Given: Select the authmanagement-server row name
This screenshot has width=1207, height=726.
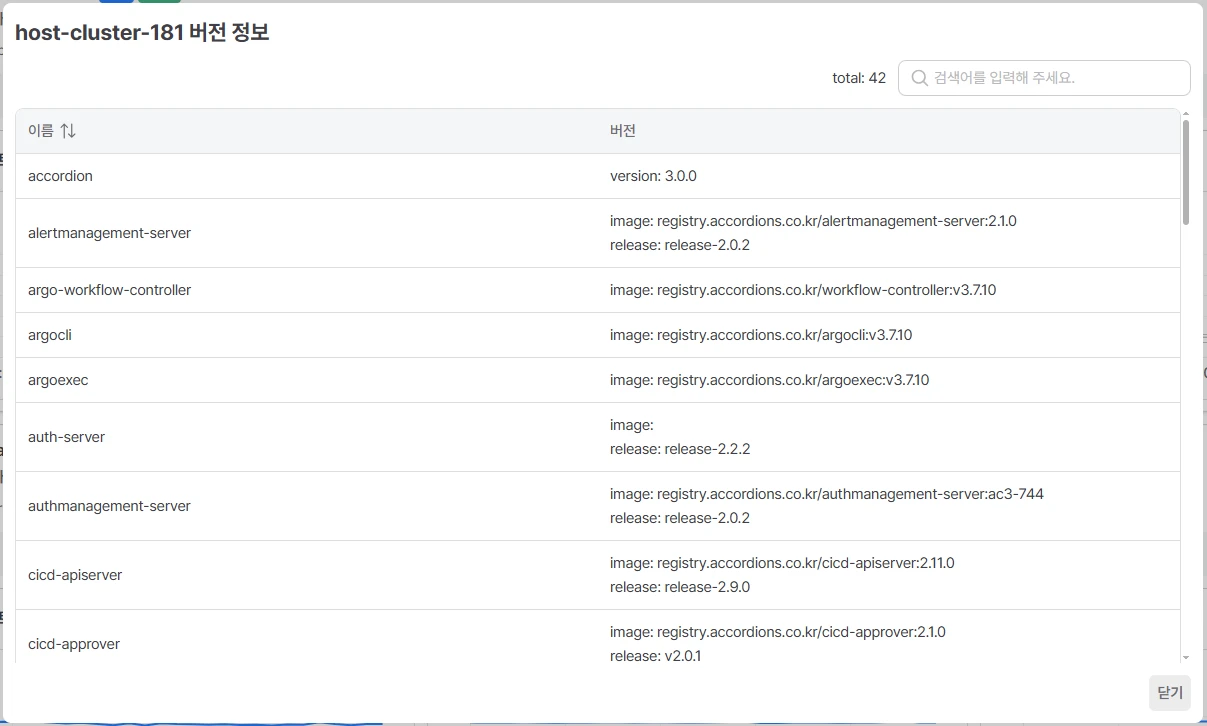Looking at the screenshot, I should [109, 506].
